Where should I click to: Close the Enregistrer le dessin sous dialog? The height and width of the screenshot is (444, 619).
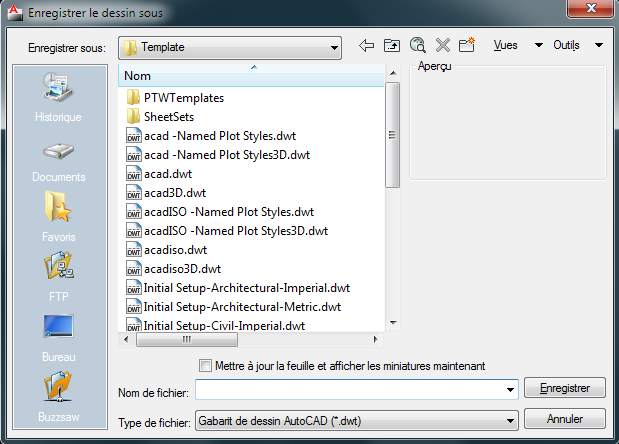pos(590,8)
